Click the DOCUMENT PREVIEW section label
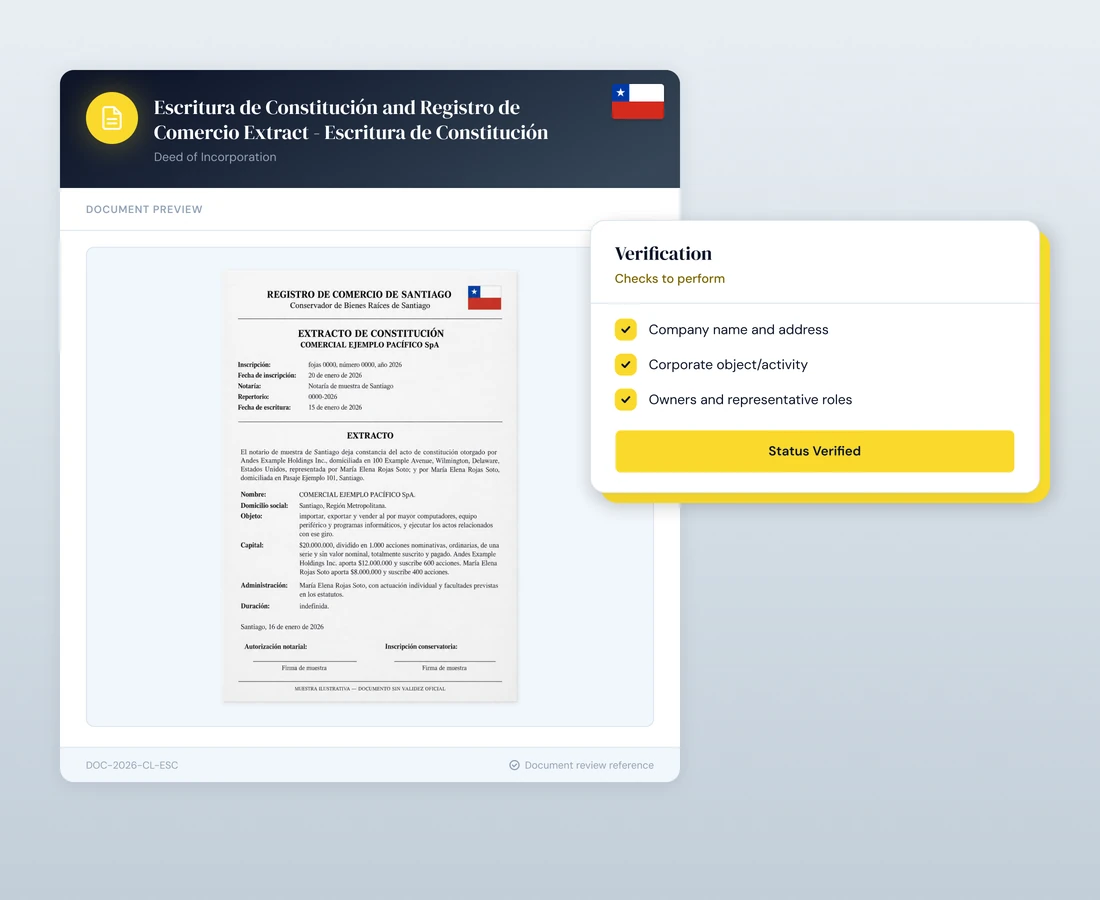Image resolution: width=1100 pixels, height=900 pixels. [144, 209]
